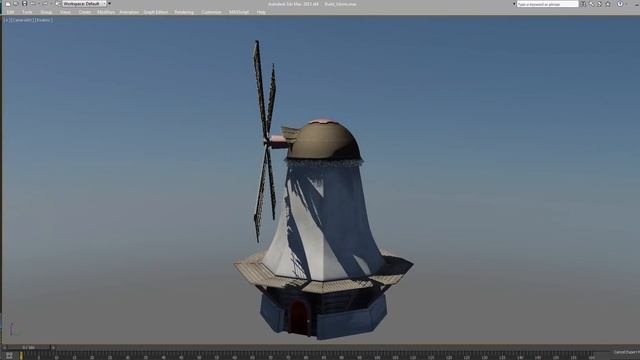Screen dimensions: 640x360
Task: Click the search binoculars icon
Action: click(x=583, y=4)
